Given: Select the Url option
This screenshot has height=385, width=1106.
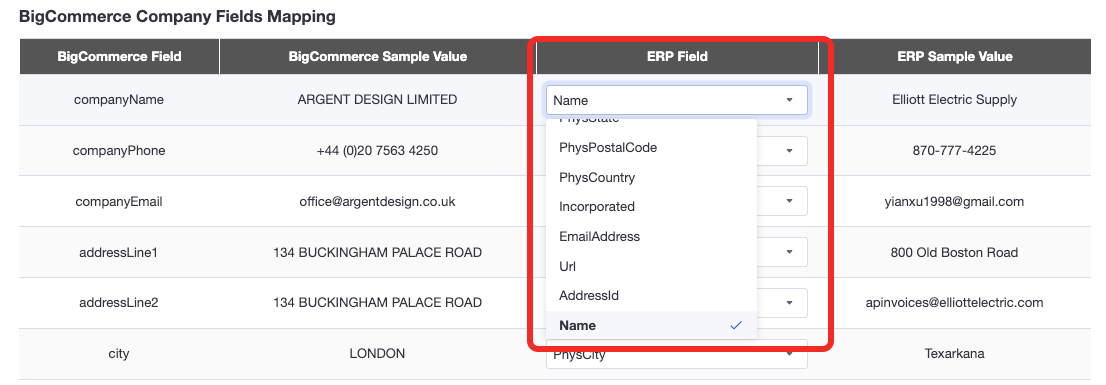Looking at the screenshot, I should point(651,267).
